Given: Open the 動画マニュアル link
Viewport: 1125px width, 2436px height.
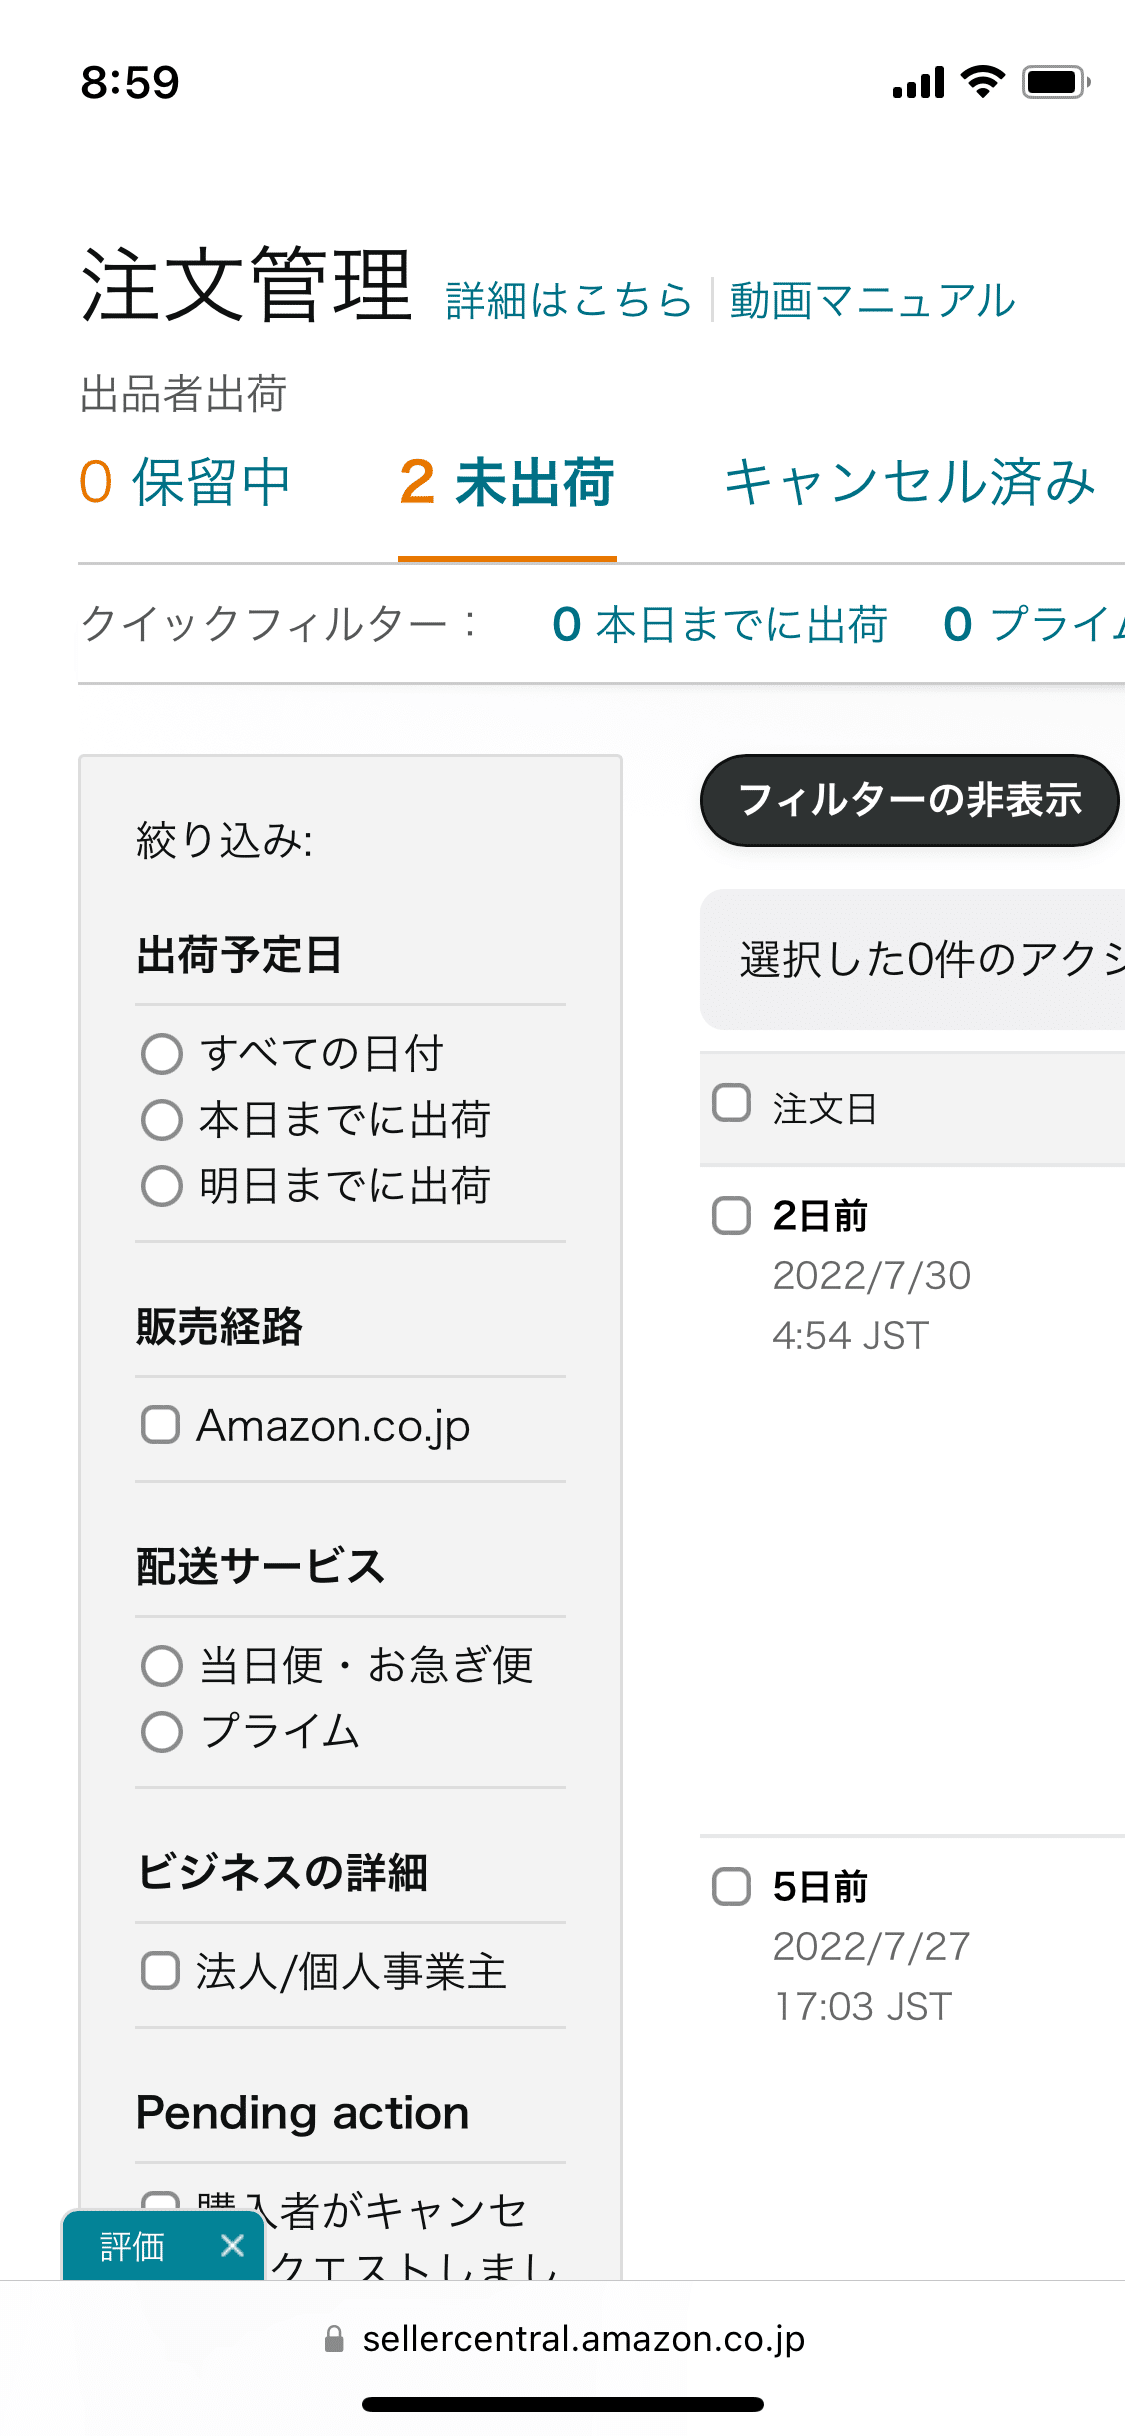Looking at the screenshot, I should pos(870,299).
